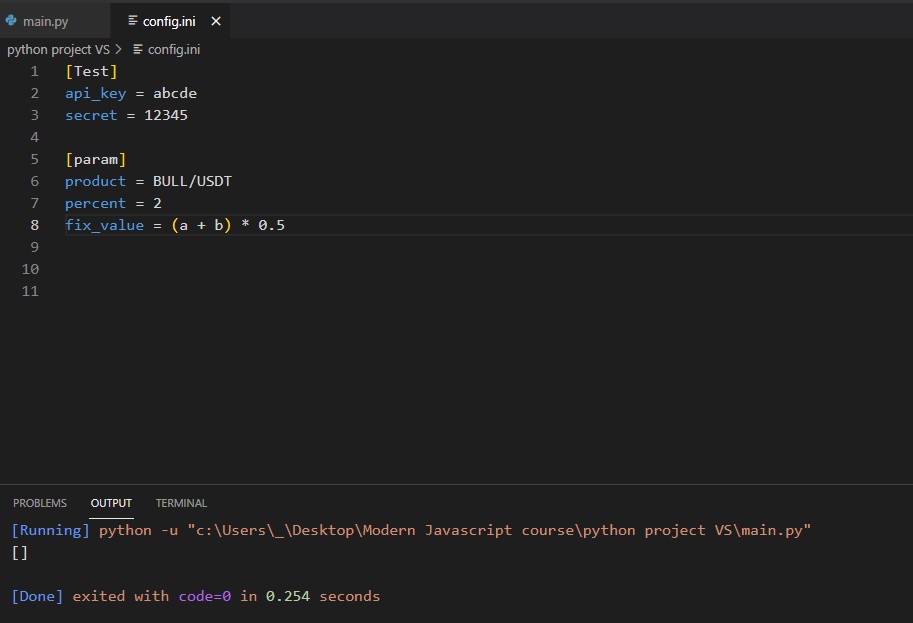Open the TERMINAL panel tab
Image resolution: width=913 pixels, height=623 pixels.
point(180,503)
